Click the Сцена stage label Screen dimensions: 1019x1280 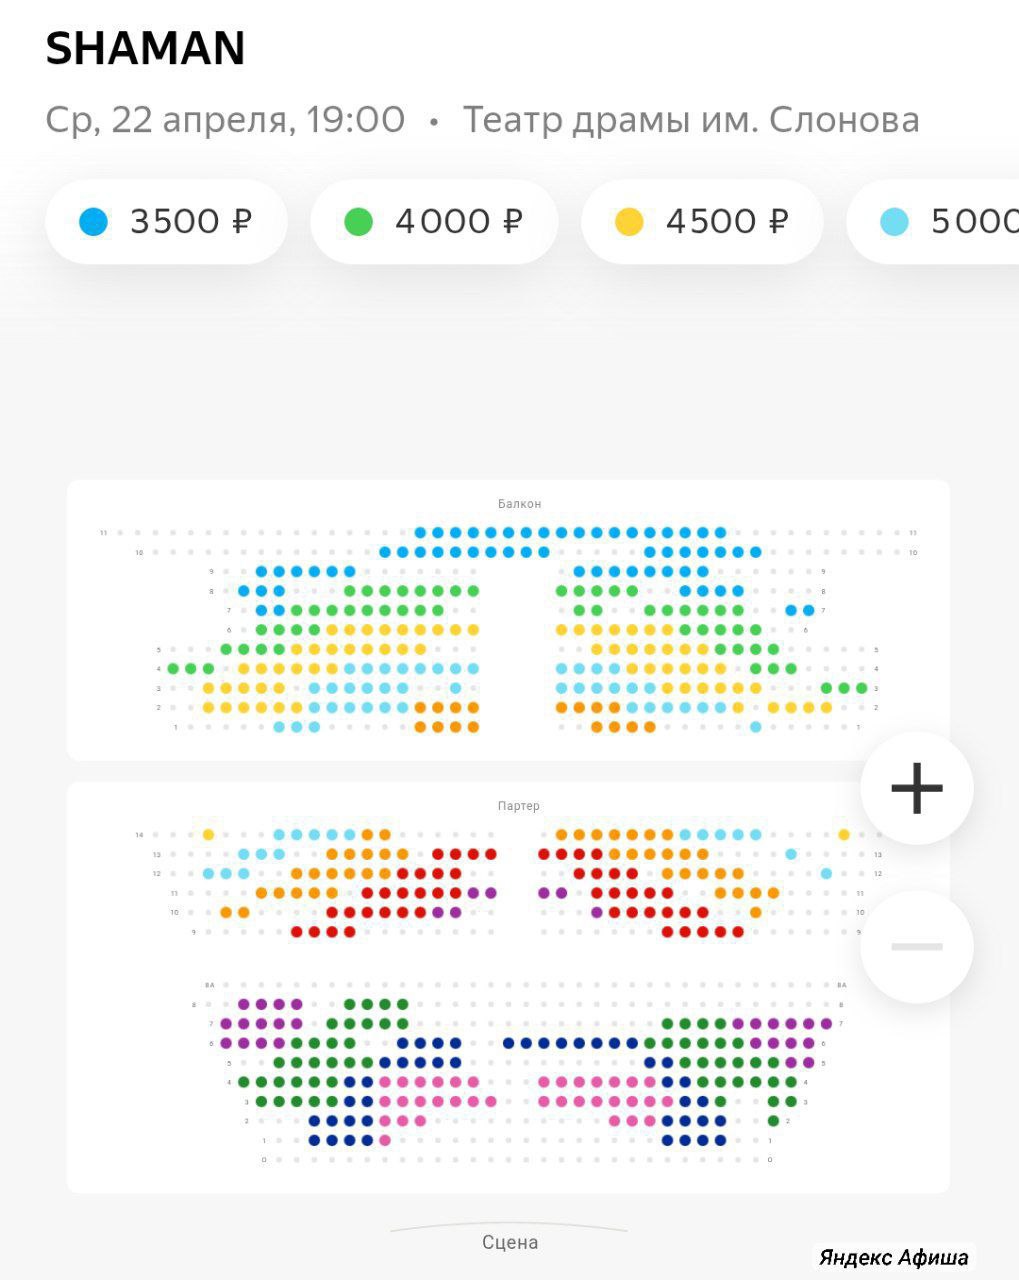510,1242
